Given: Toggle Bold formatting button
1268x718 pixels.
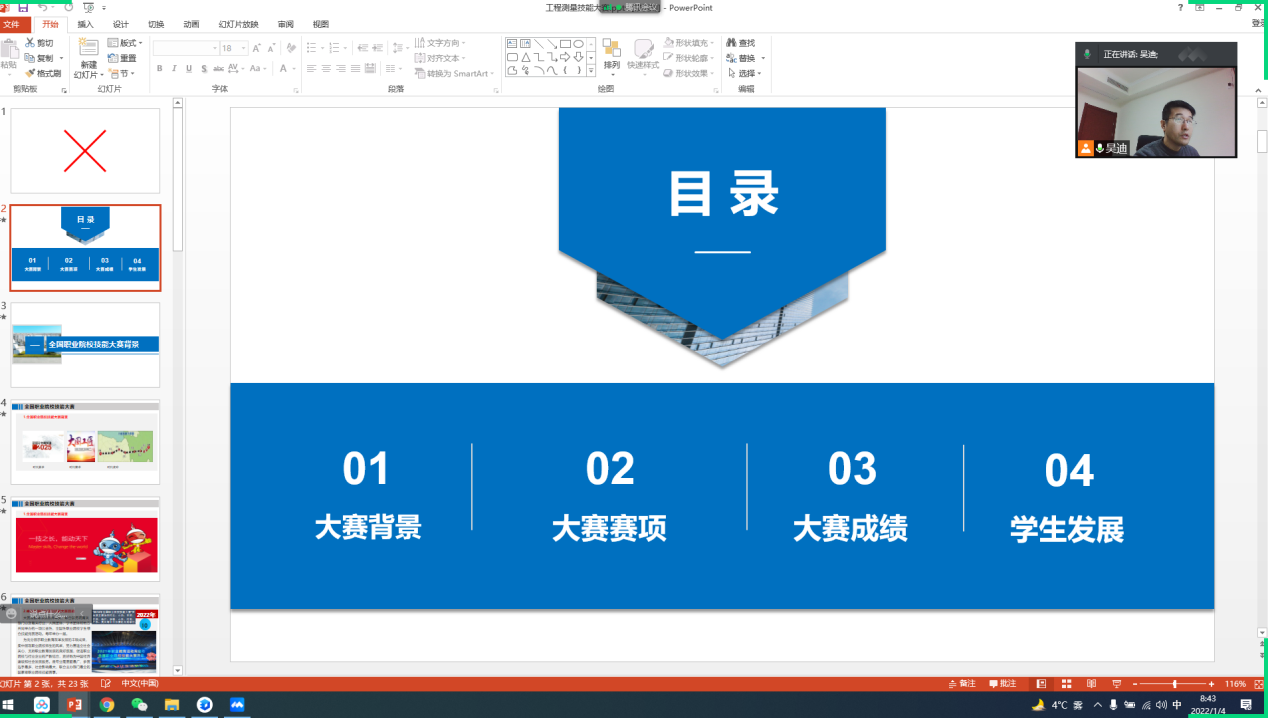Looking at the screenshot, I should 159,69.
